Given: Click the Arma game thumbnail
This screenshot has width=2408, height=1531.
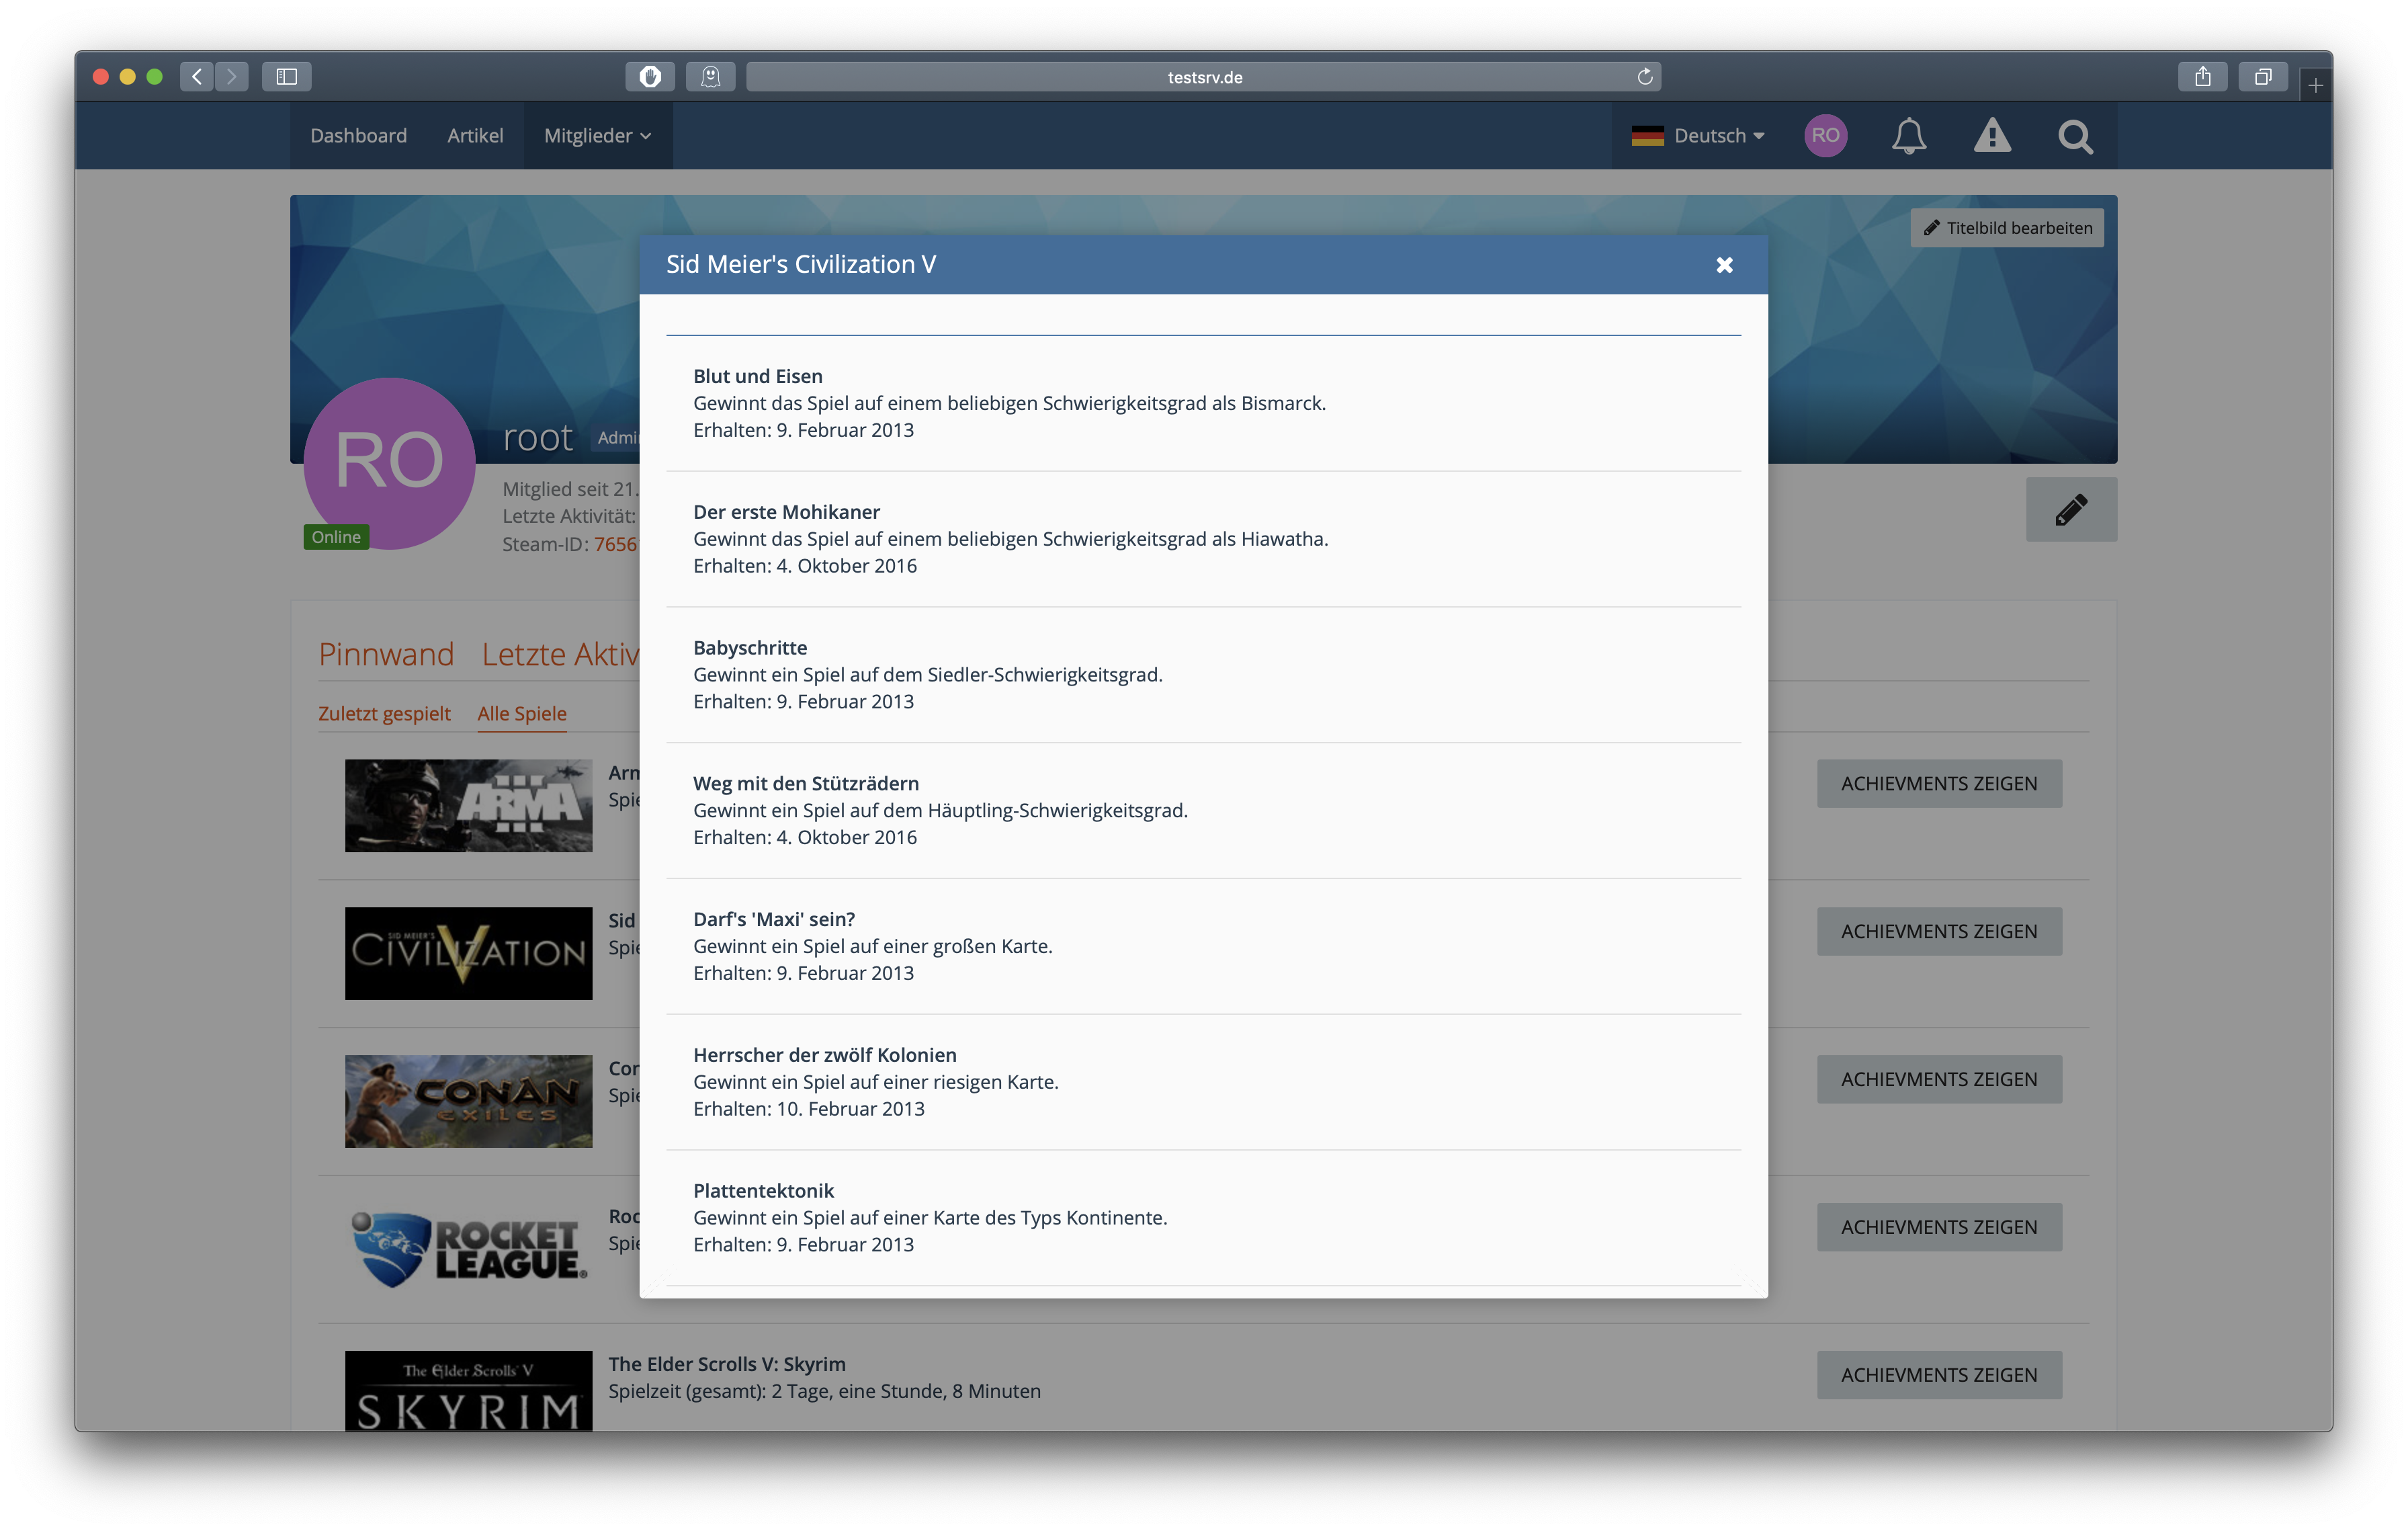Looking at the screenshot, I should (x=468, y=805).
